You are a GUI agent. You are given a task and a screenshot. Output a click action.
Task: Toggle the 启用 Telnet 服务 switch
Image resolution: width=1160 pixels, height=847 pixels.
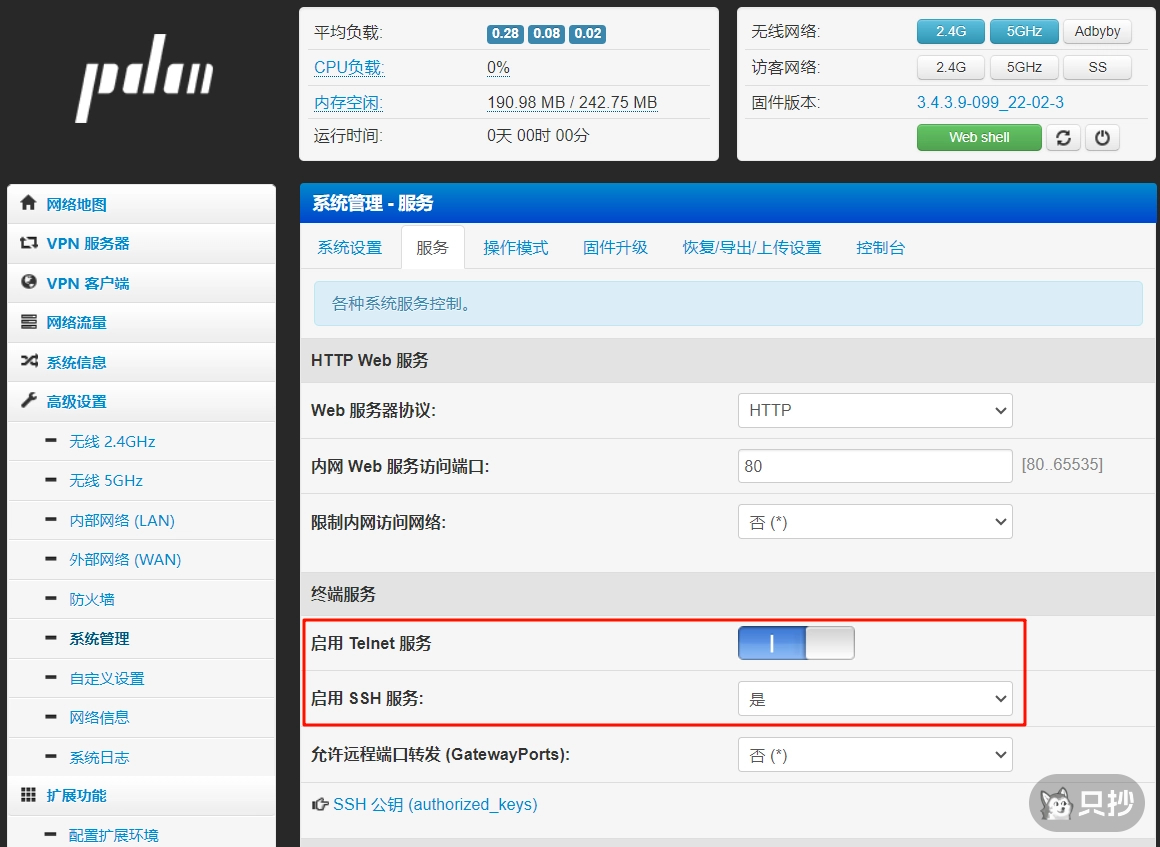(796, 643)
